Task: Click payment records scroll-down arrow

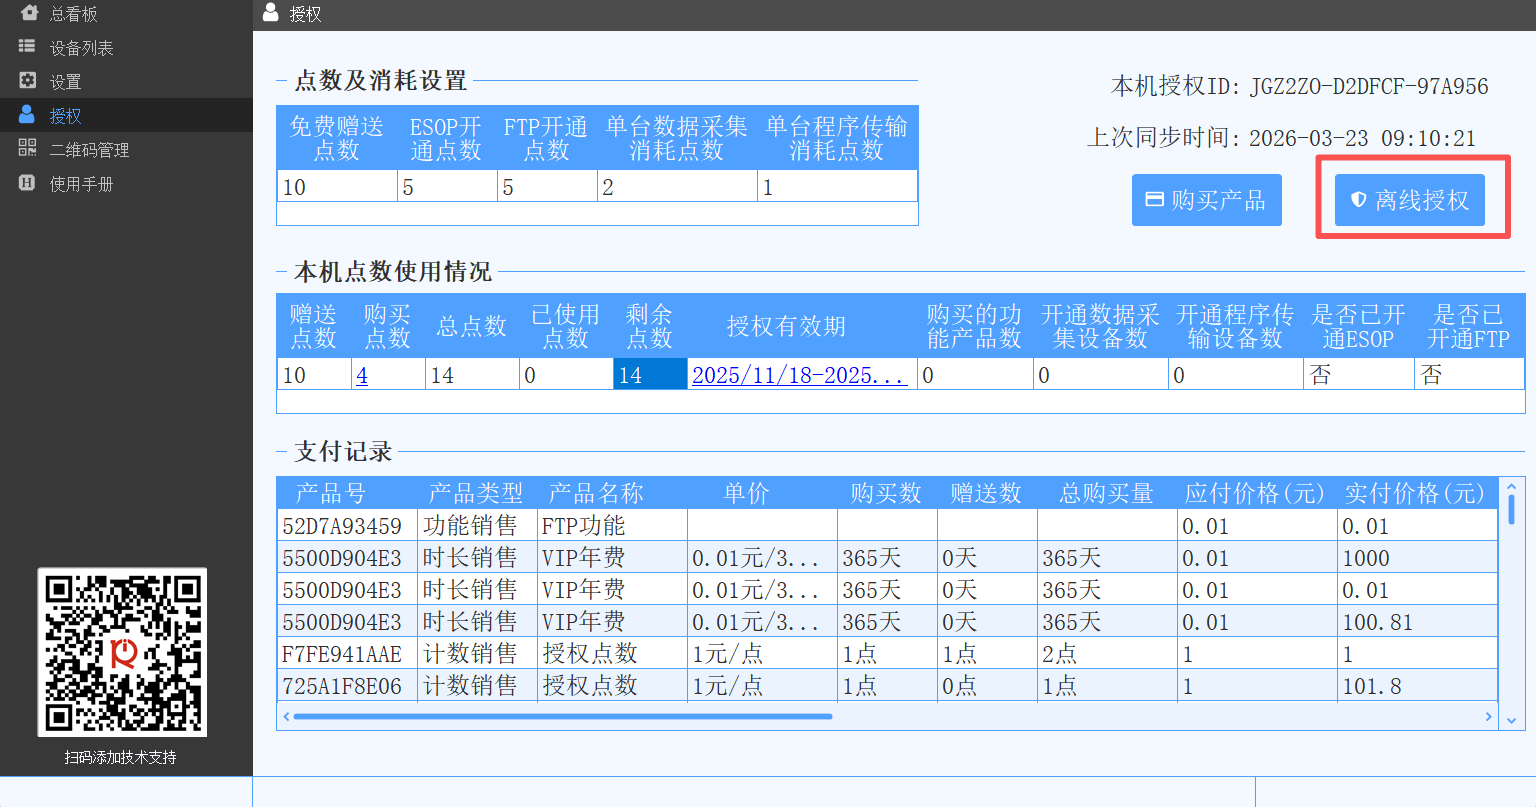Action: (x=1511, y=720)
